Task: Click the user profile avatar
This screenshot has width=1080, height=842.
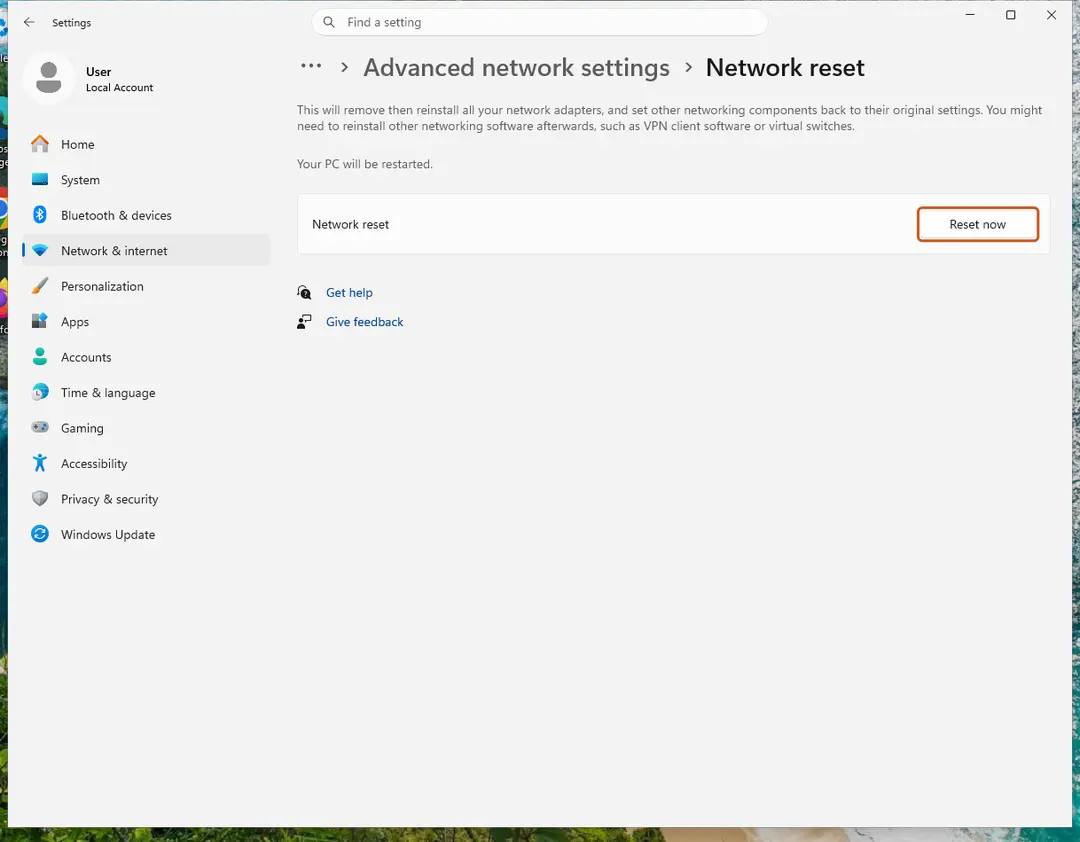Action: 48,77
